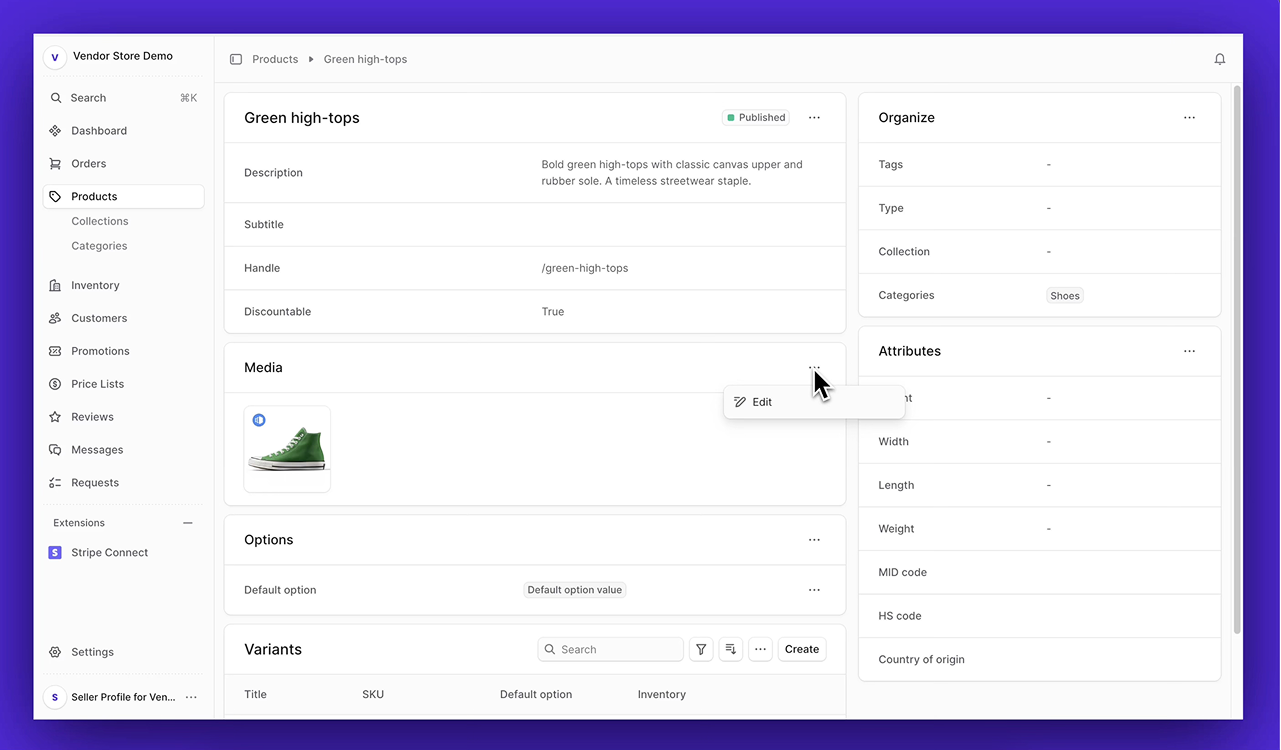Screen dimensions: 1281x750
Task: Navigate to Products via the breadcrumb
Action: point(274,59)
